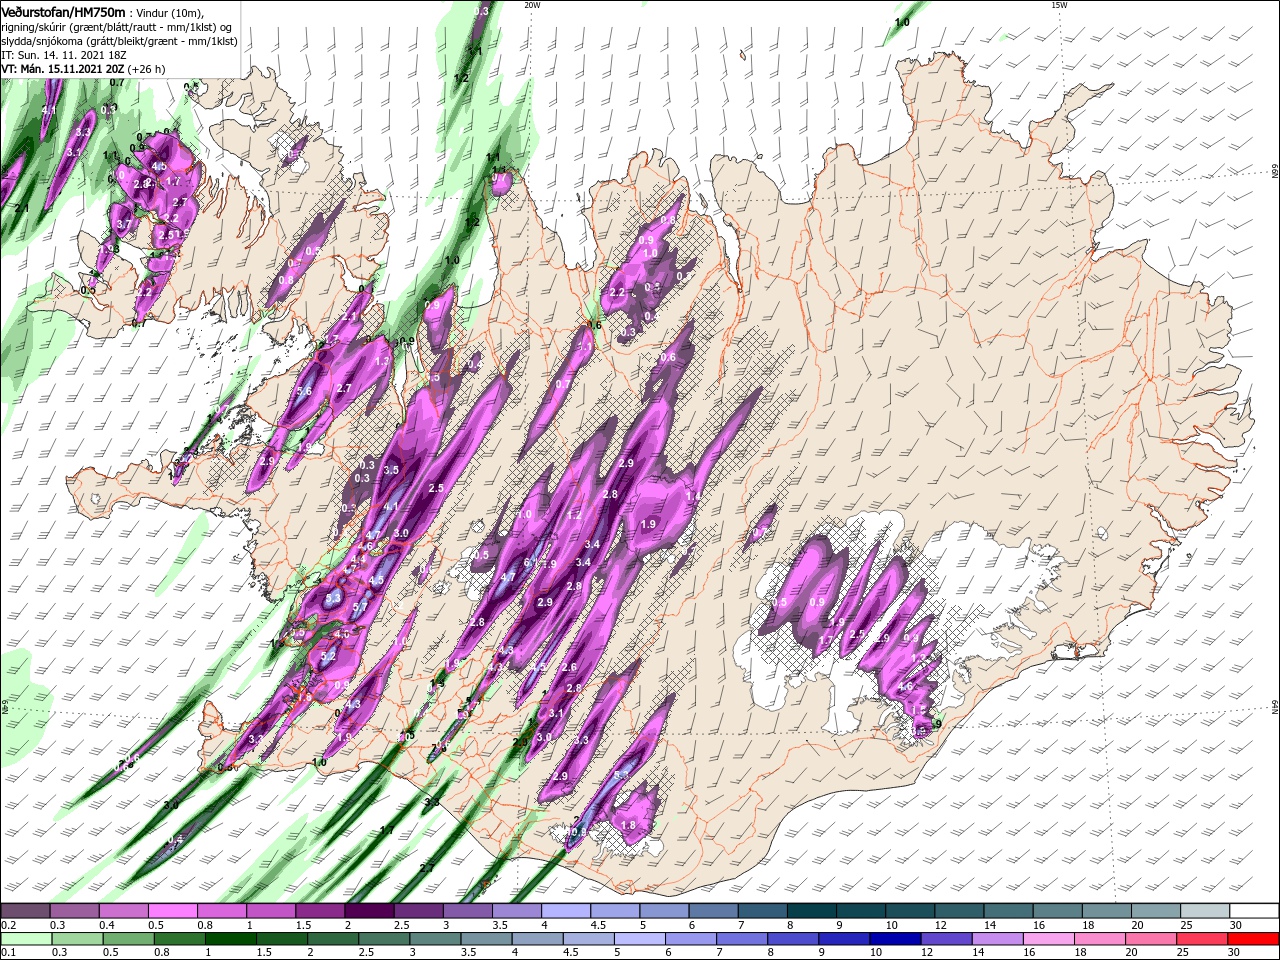Pick upper scale swatch between 0.2 and 0.3
Screen dimensions: 1280x960
25,911
